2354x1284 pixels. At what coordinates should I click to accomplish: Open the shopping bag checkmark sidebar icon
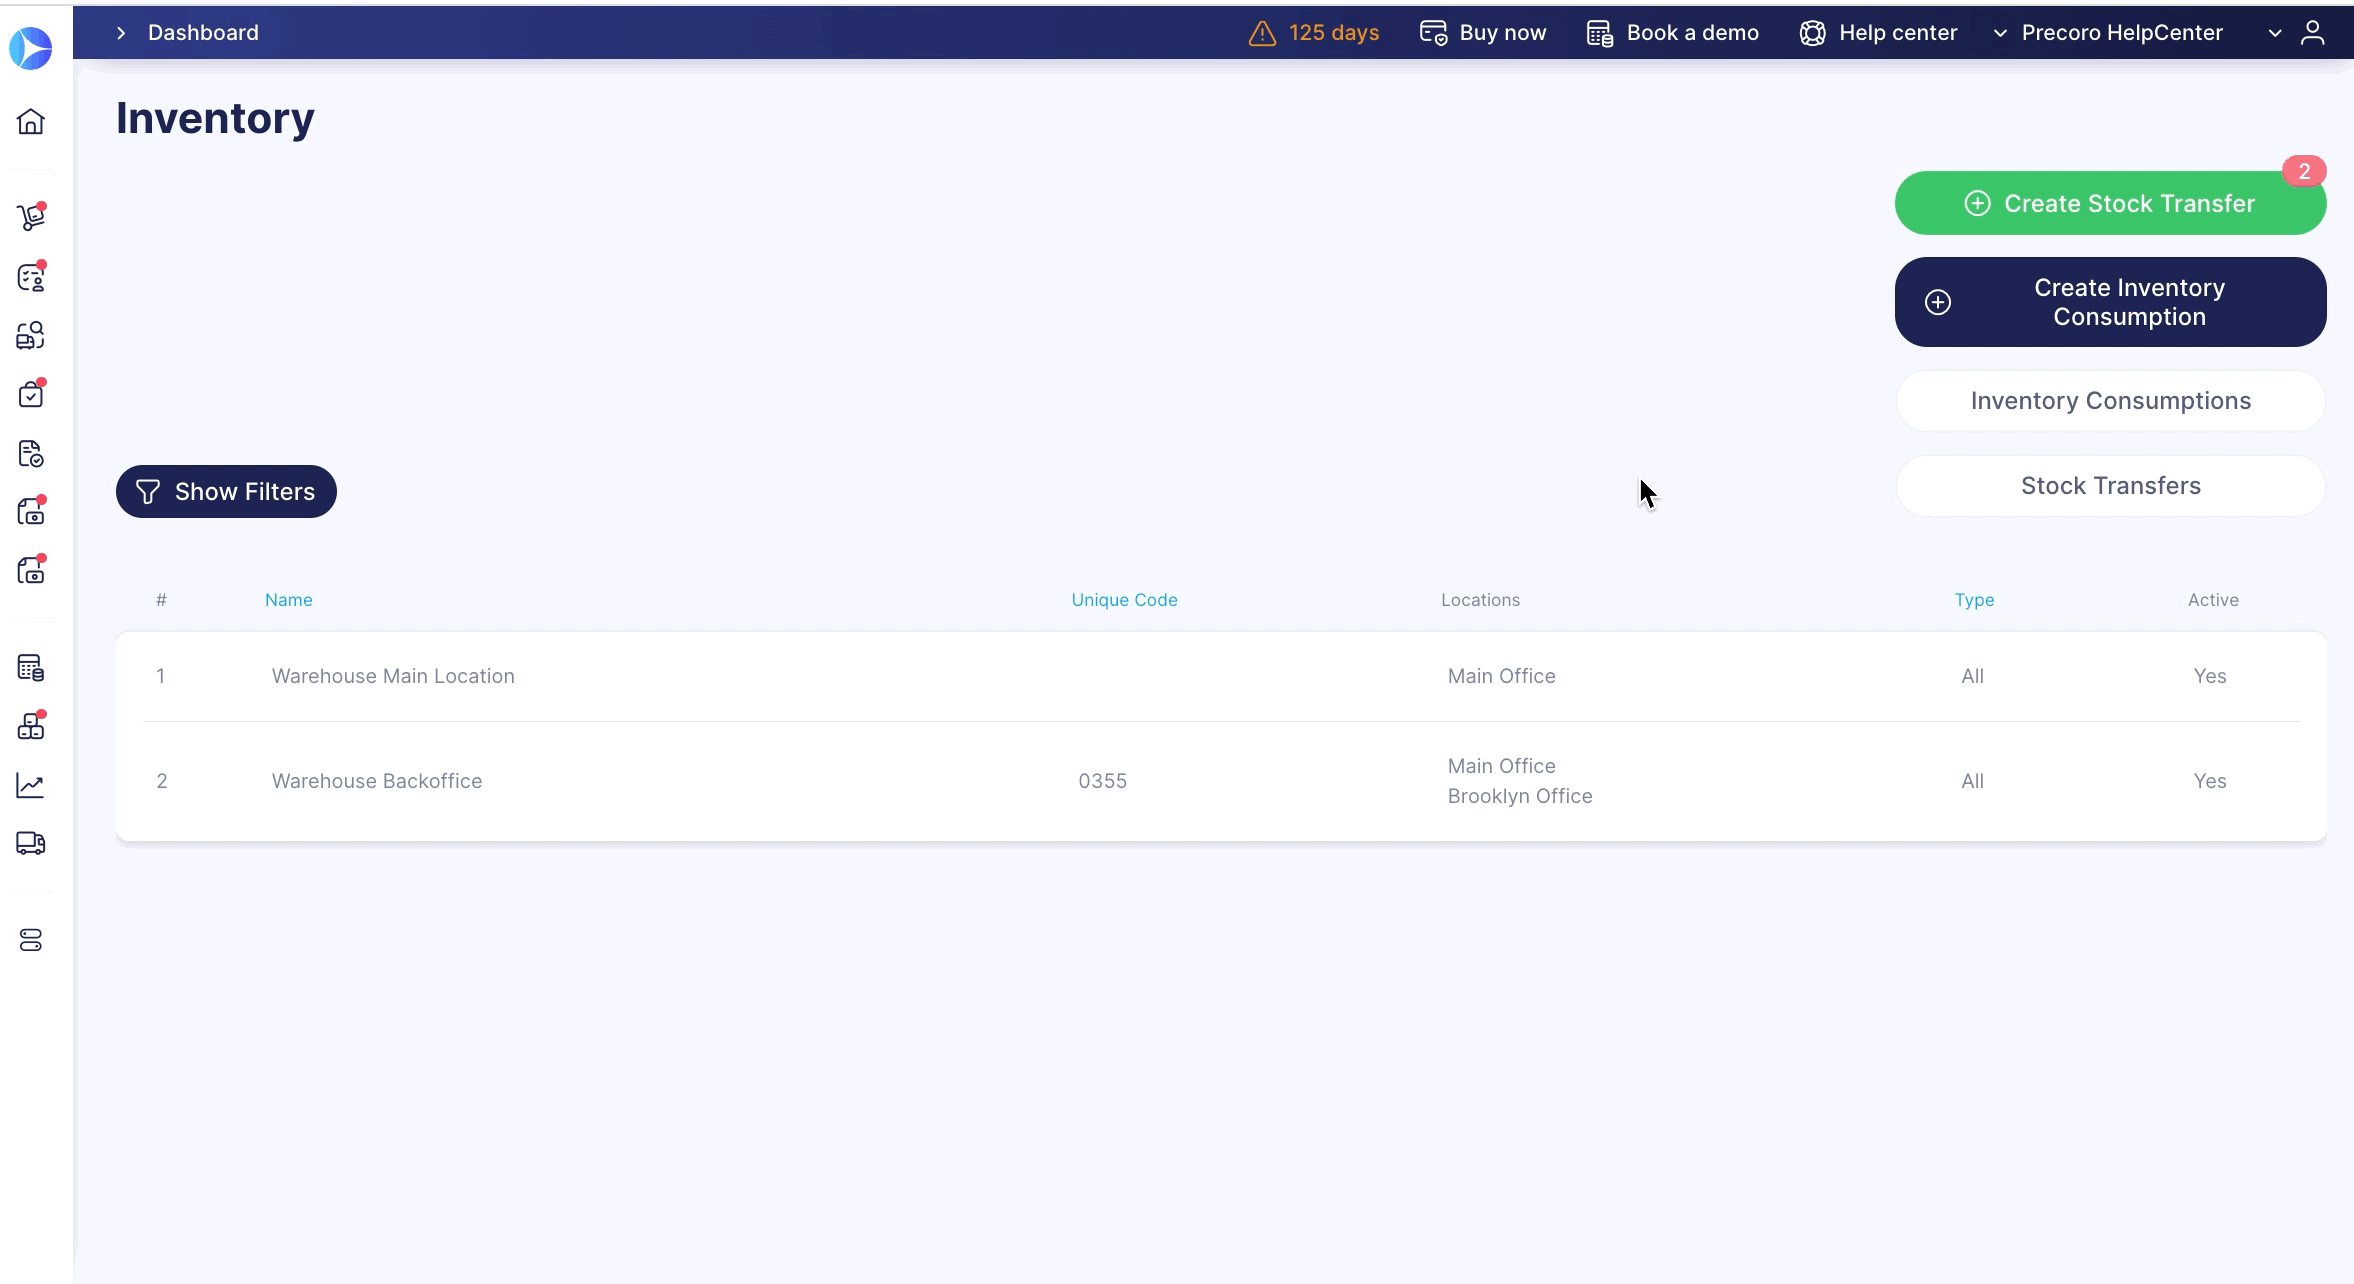[x=31, y=394]
